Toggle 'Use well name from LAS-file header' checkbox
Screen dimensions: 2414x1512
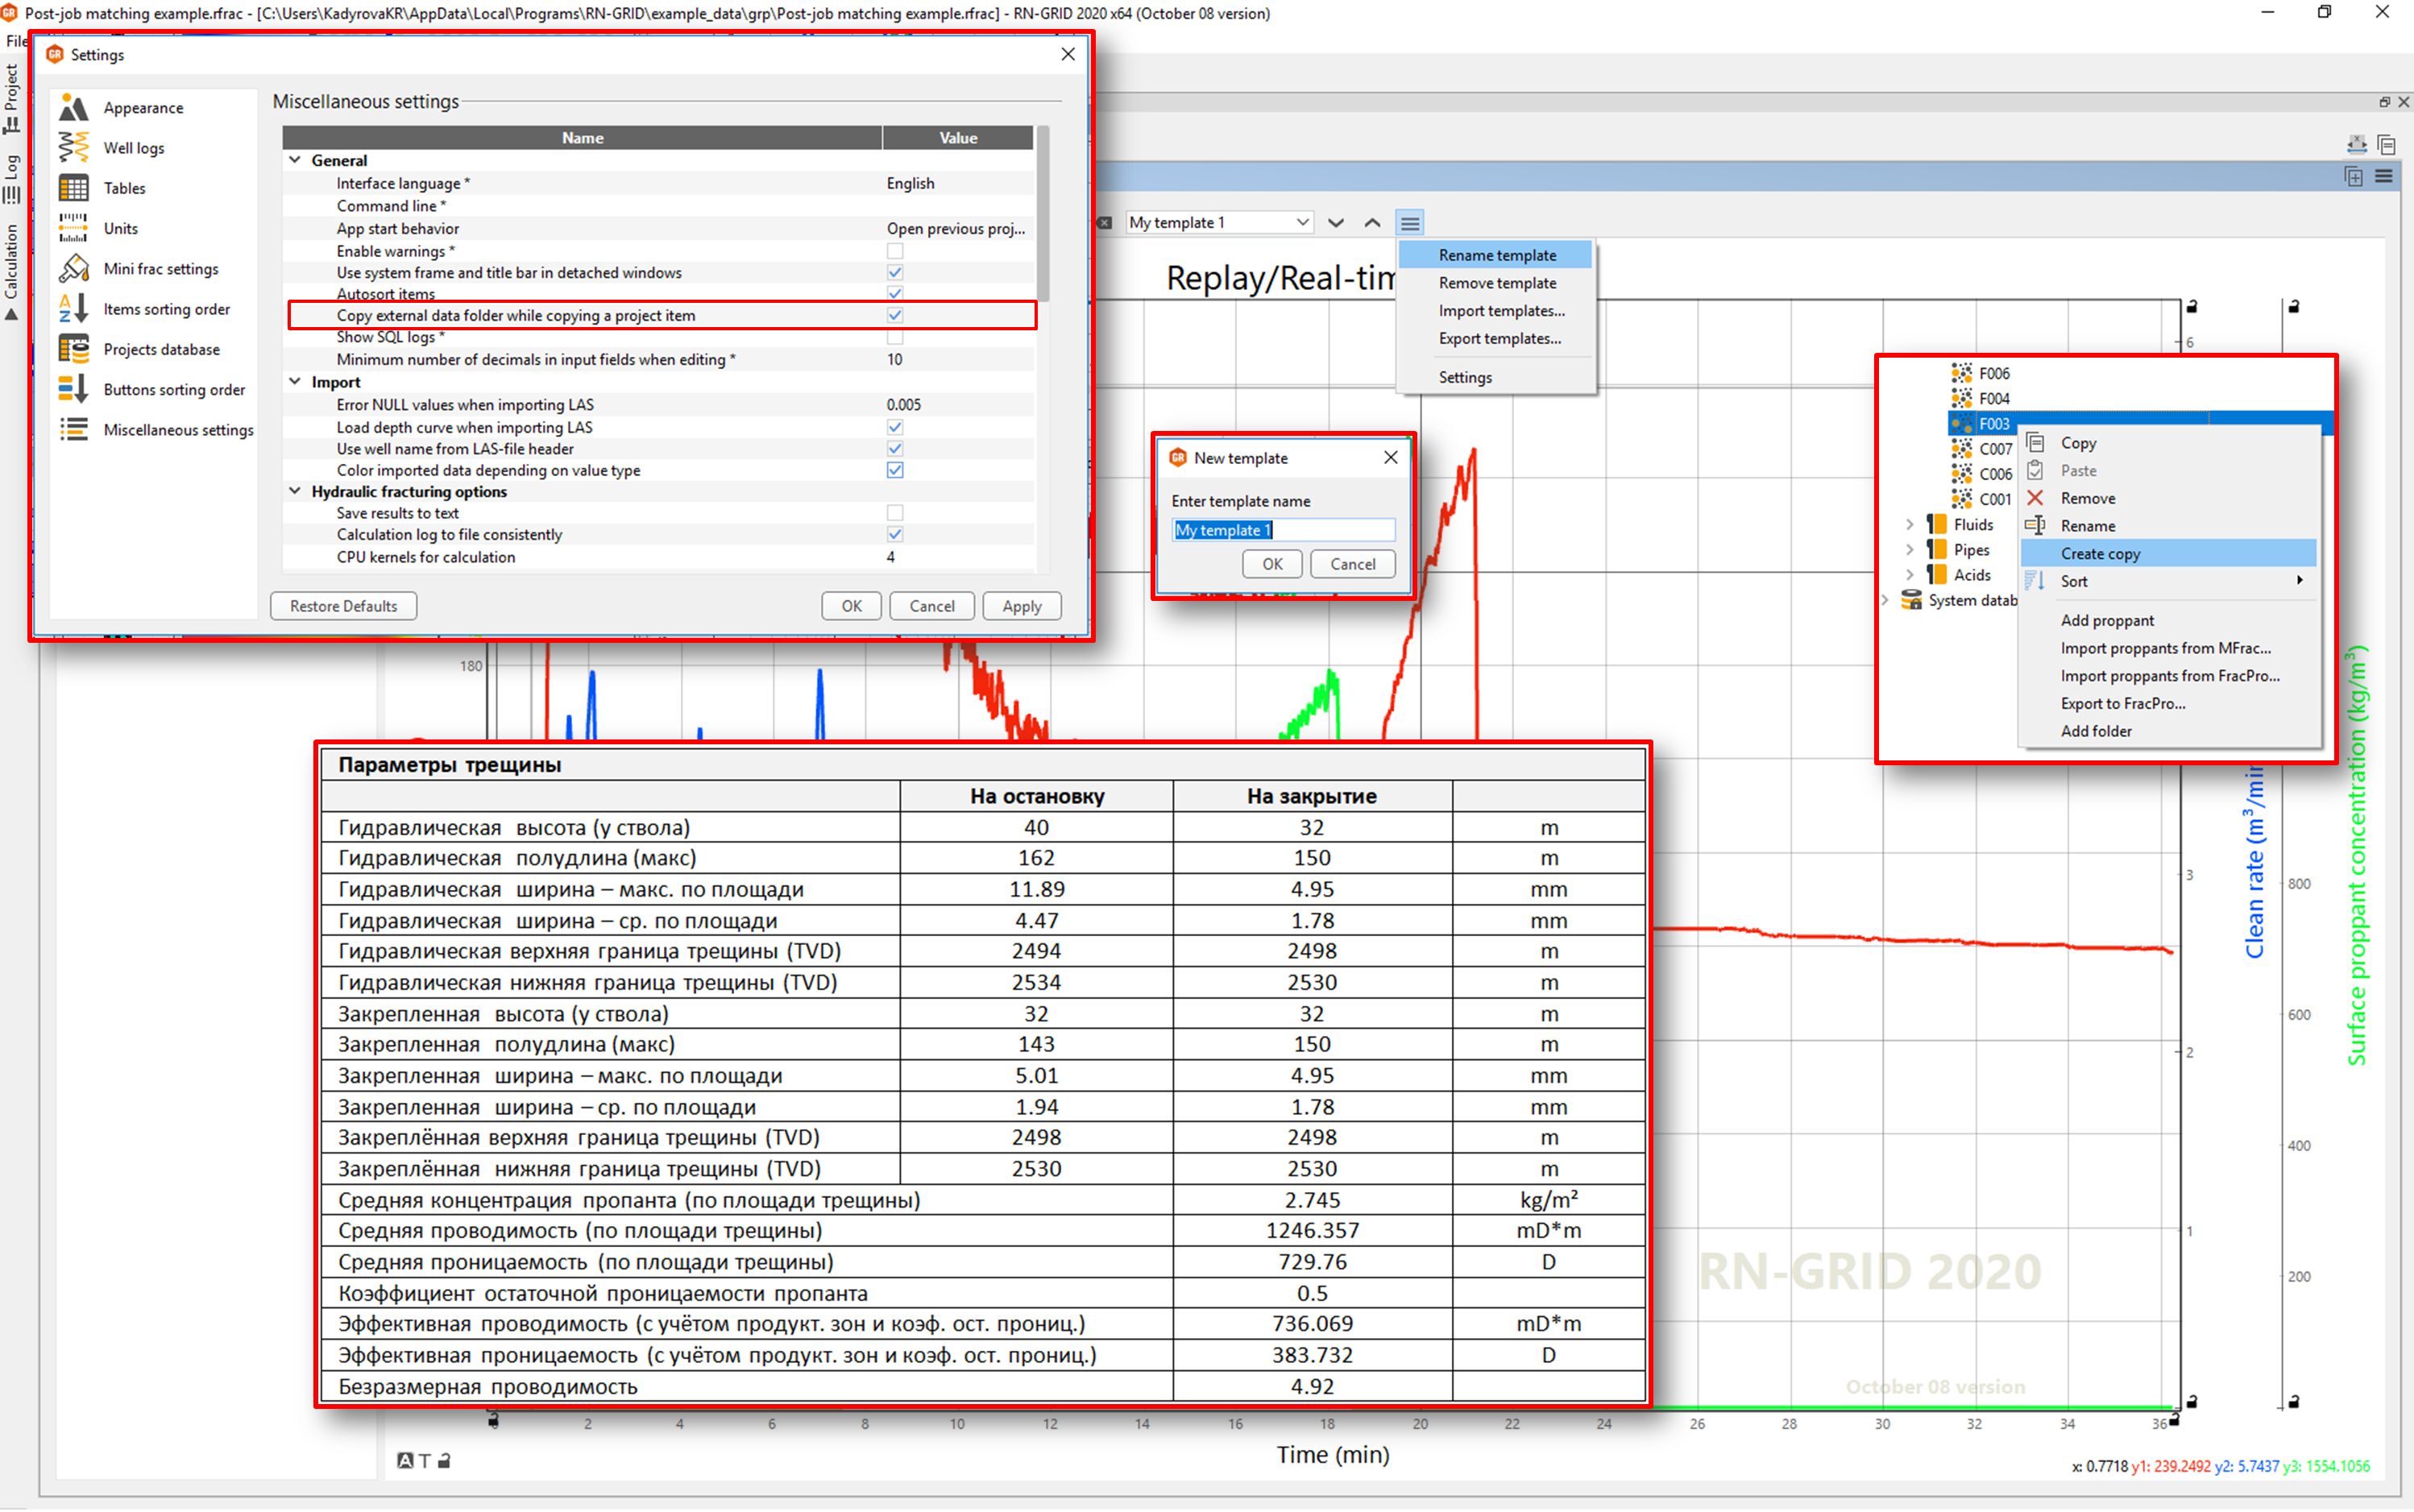click(x=895, y=449)
